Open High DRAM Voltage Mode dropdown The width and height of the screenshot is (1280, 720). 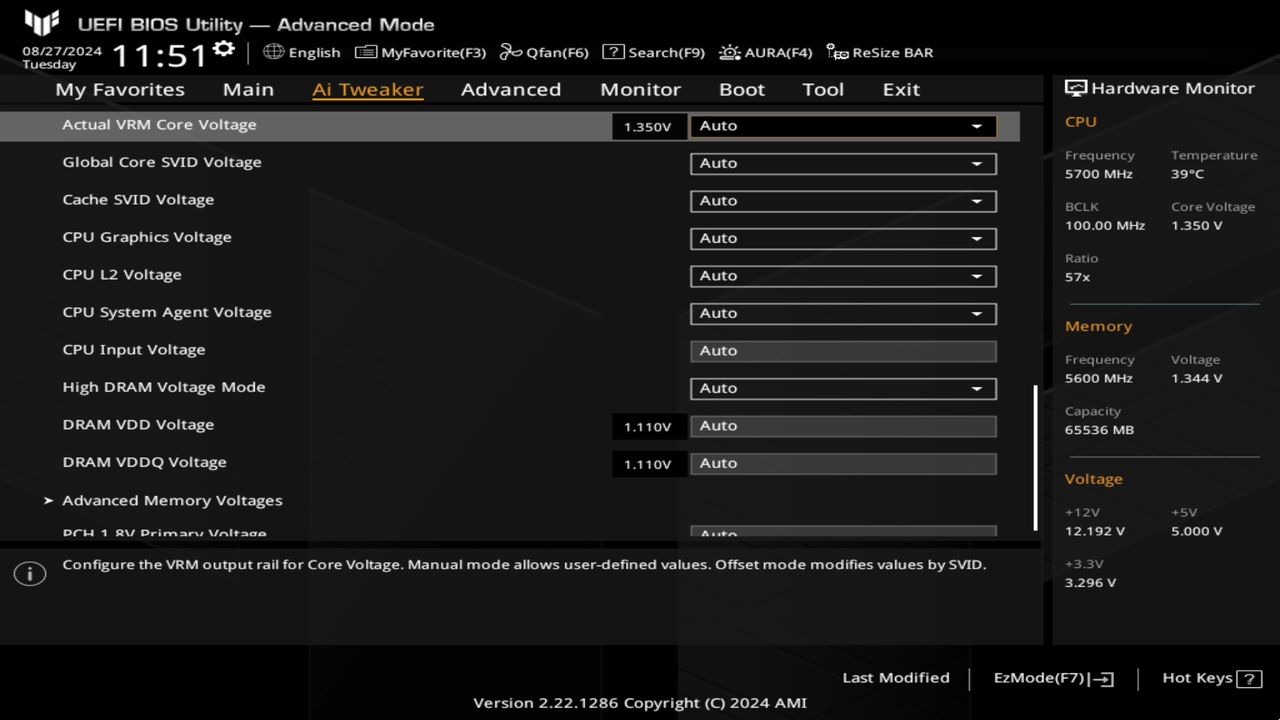click(x=843, y=388)
